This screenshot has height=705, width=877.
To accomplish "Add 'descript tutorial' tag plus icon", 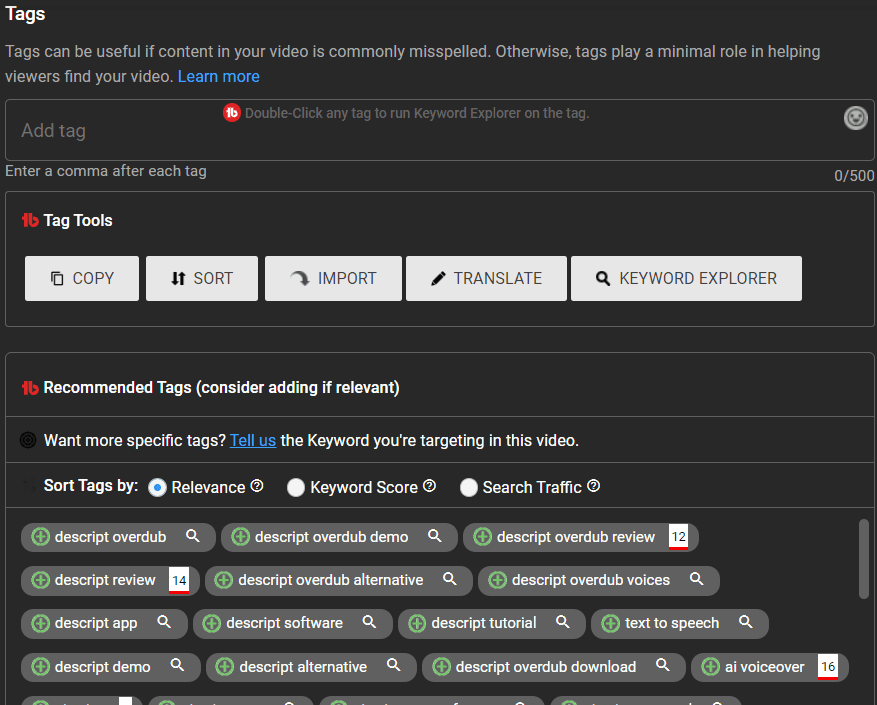I will click(x=417, y=623).
